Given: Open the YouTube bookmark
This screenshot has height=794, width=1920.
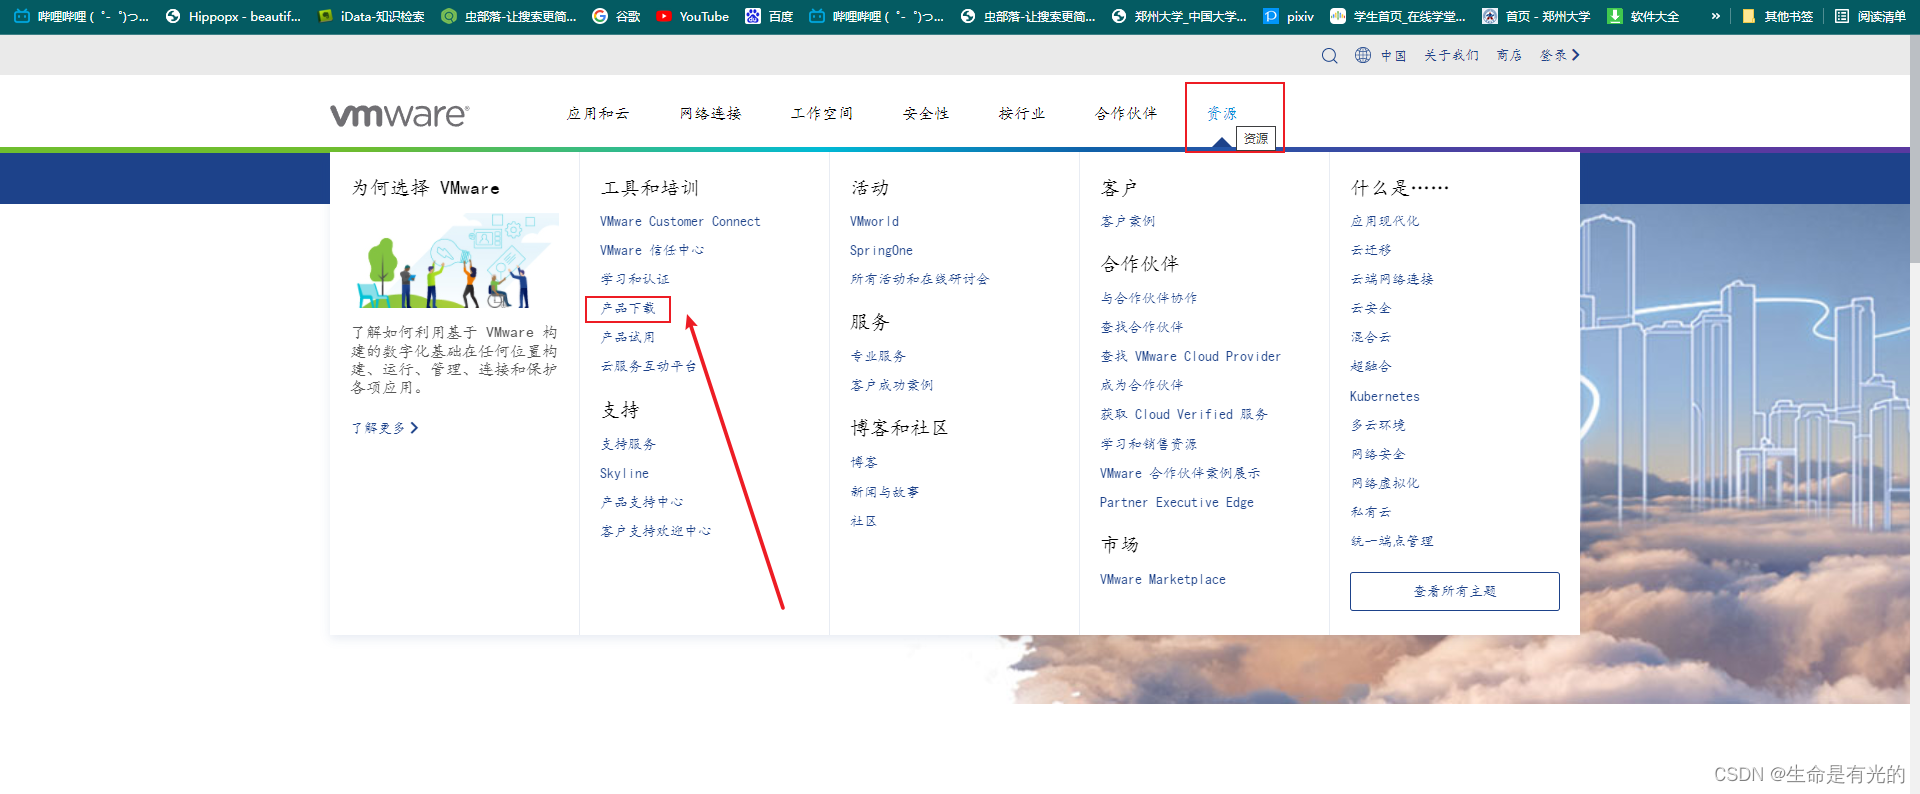Looking at the screenshot, I should 693,16.
